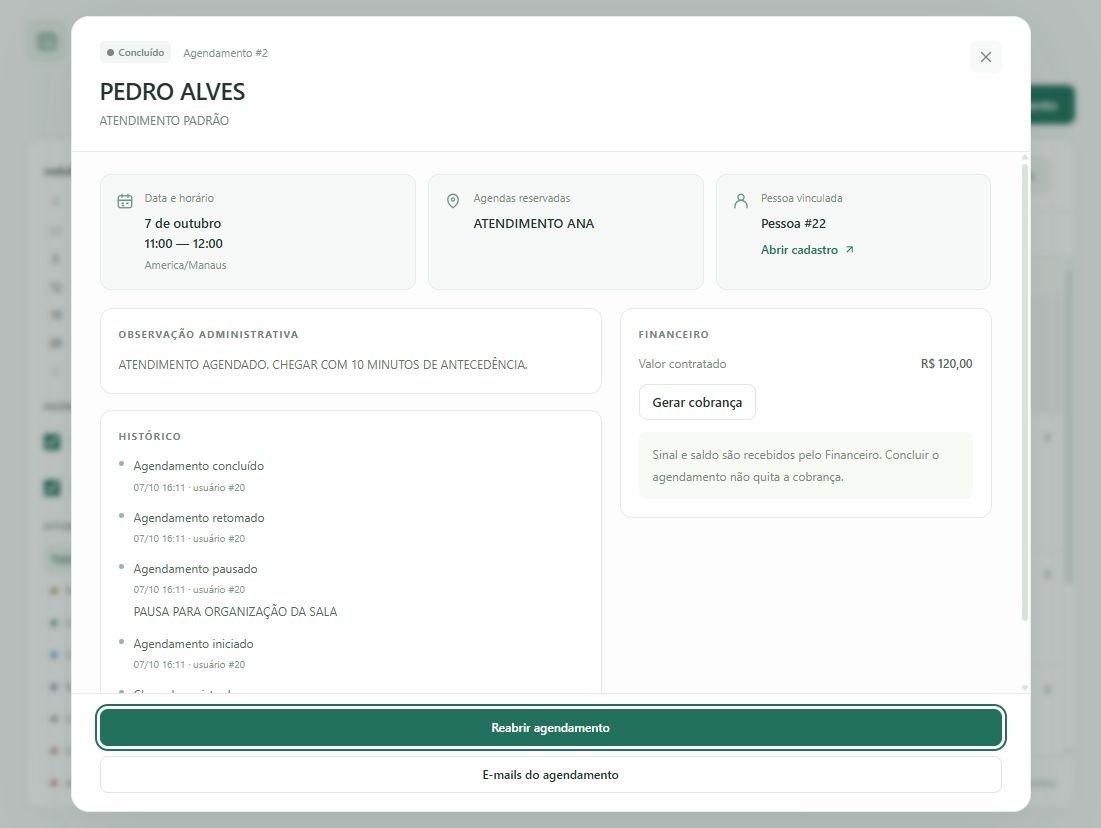1101x828 pixels.
Task: Click Agendamento concluído history entry
Action: tap(199, 466)
